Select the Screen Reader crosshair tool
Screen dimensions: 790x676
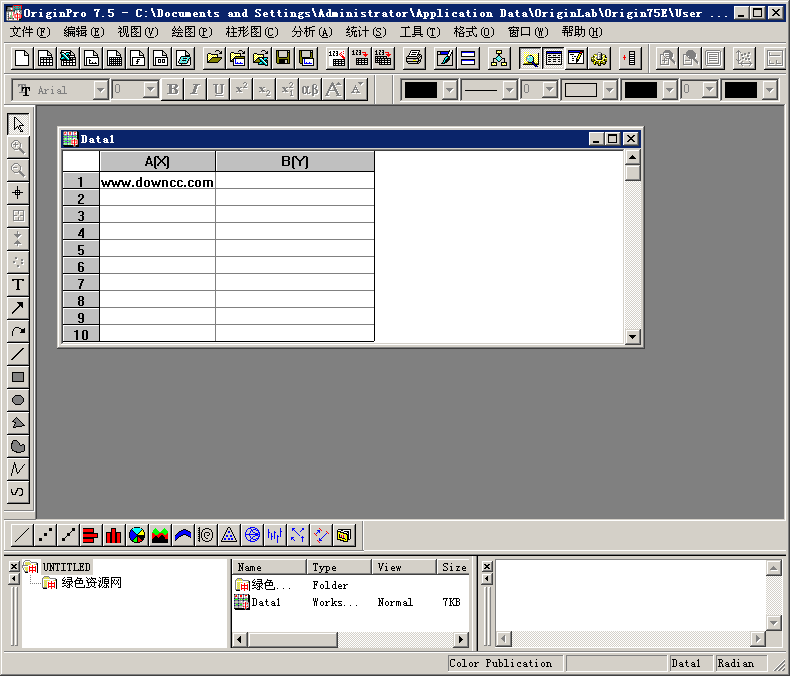click(x=18, y=193)
